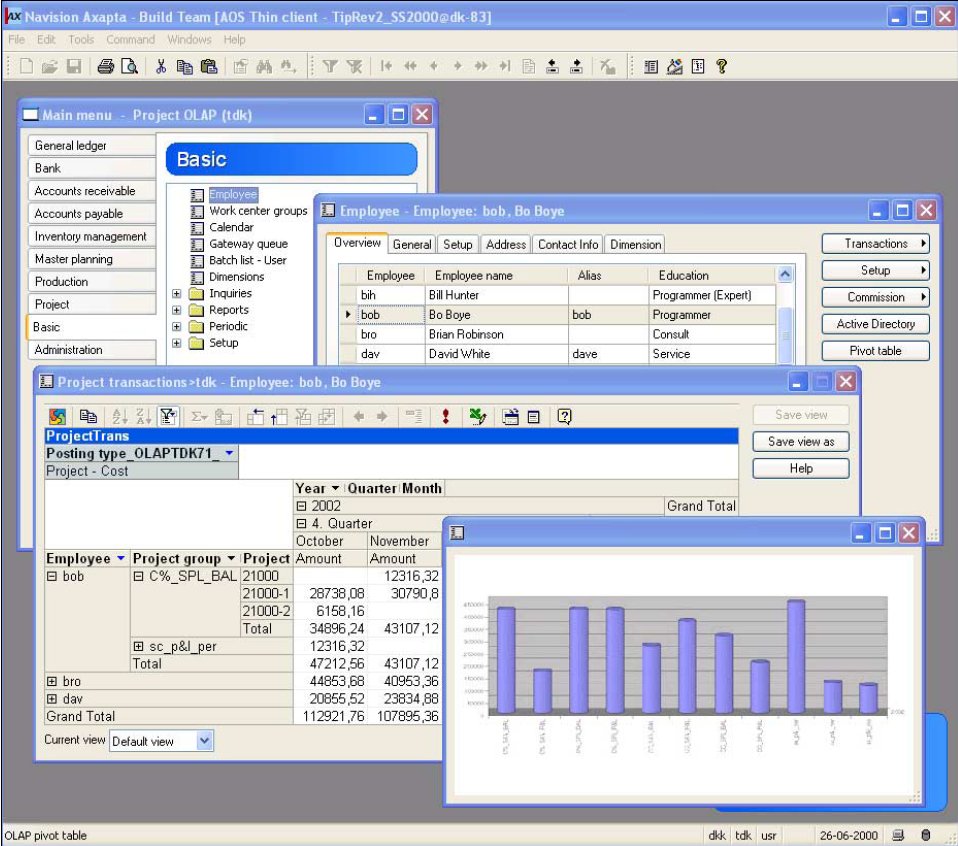Click the binoculars Find icon

click(264, 66)
